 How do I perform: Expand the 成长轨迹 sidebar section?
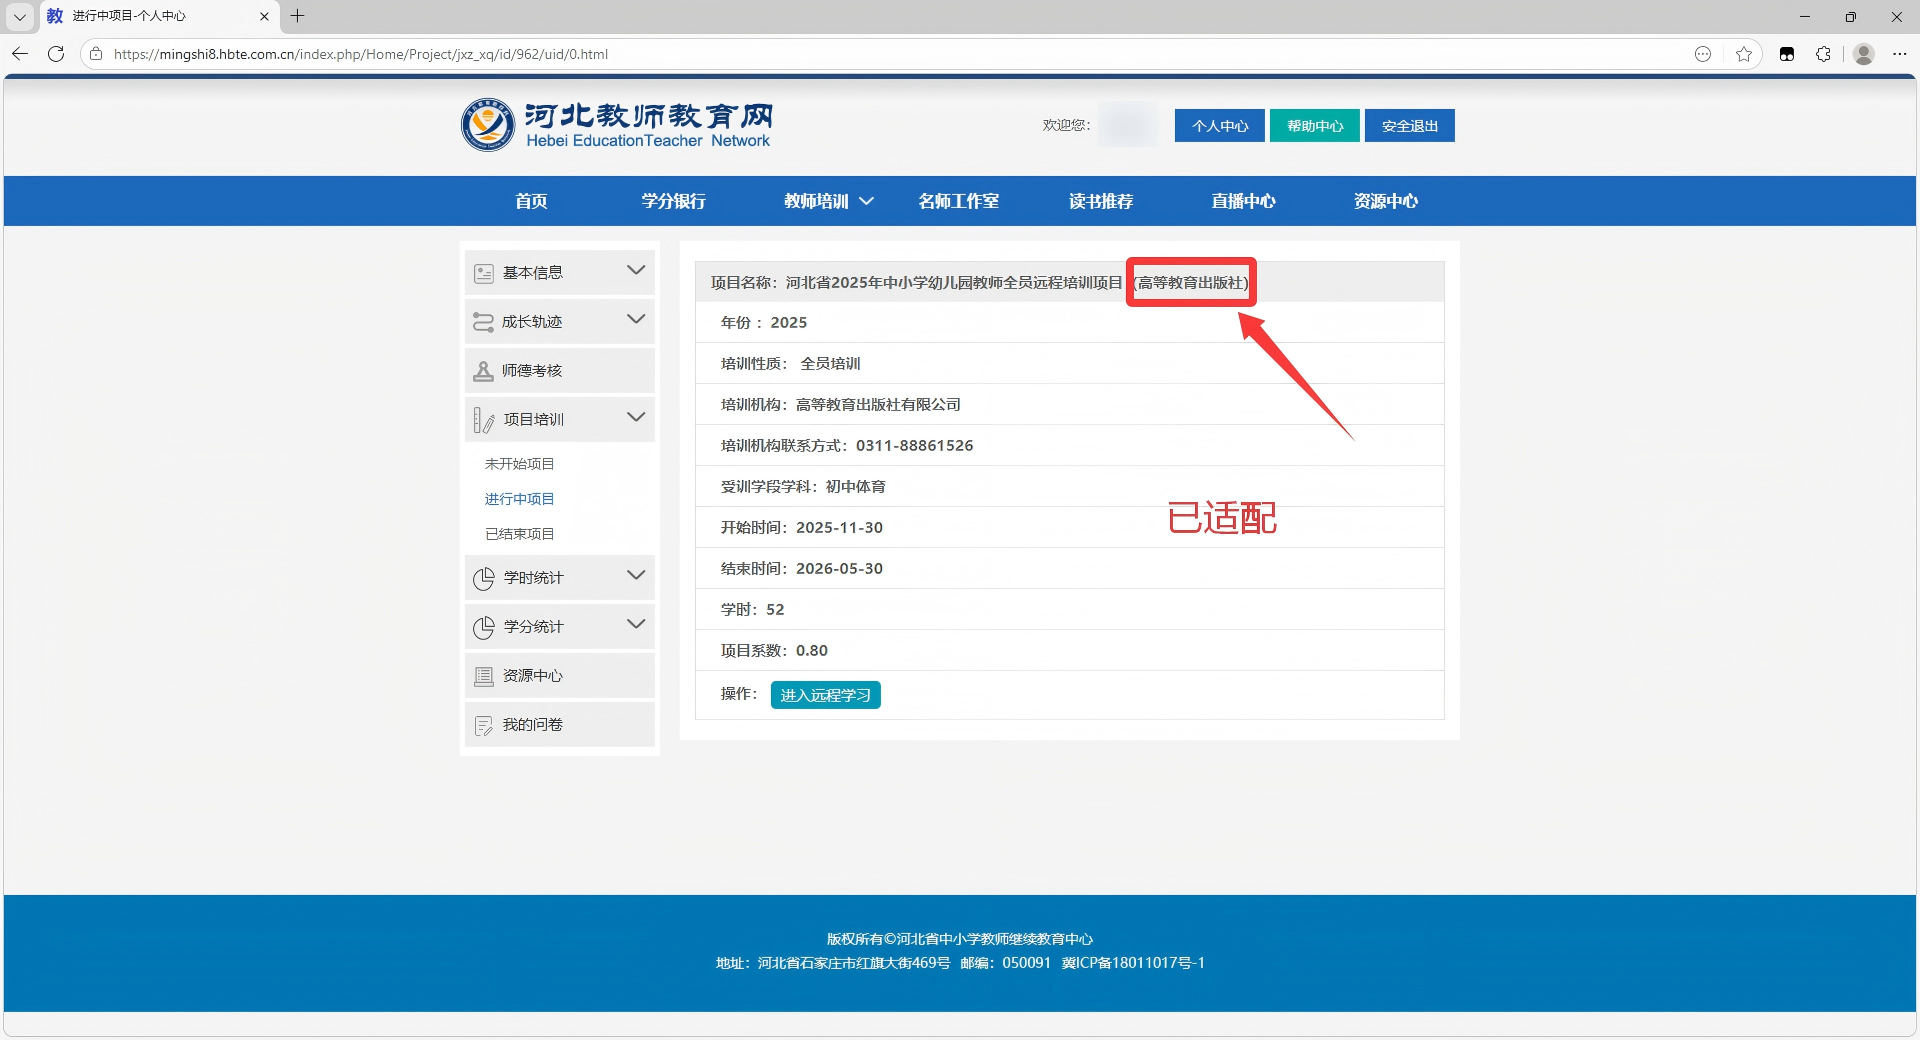point(635,320)
